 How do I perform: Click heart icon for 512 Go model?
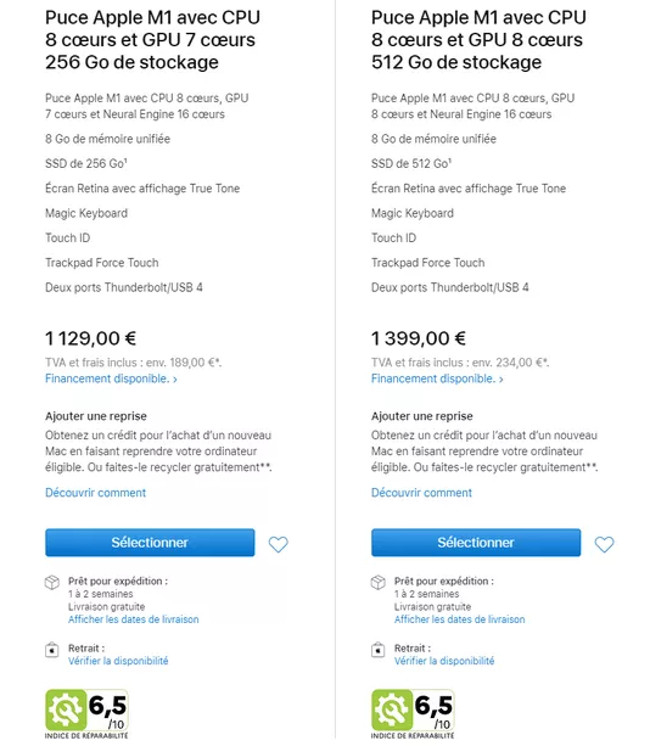604,544
